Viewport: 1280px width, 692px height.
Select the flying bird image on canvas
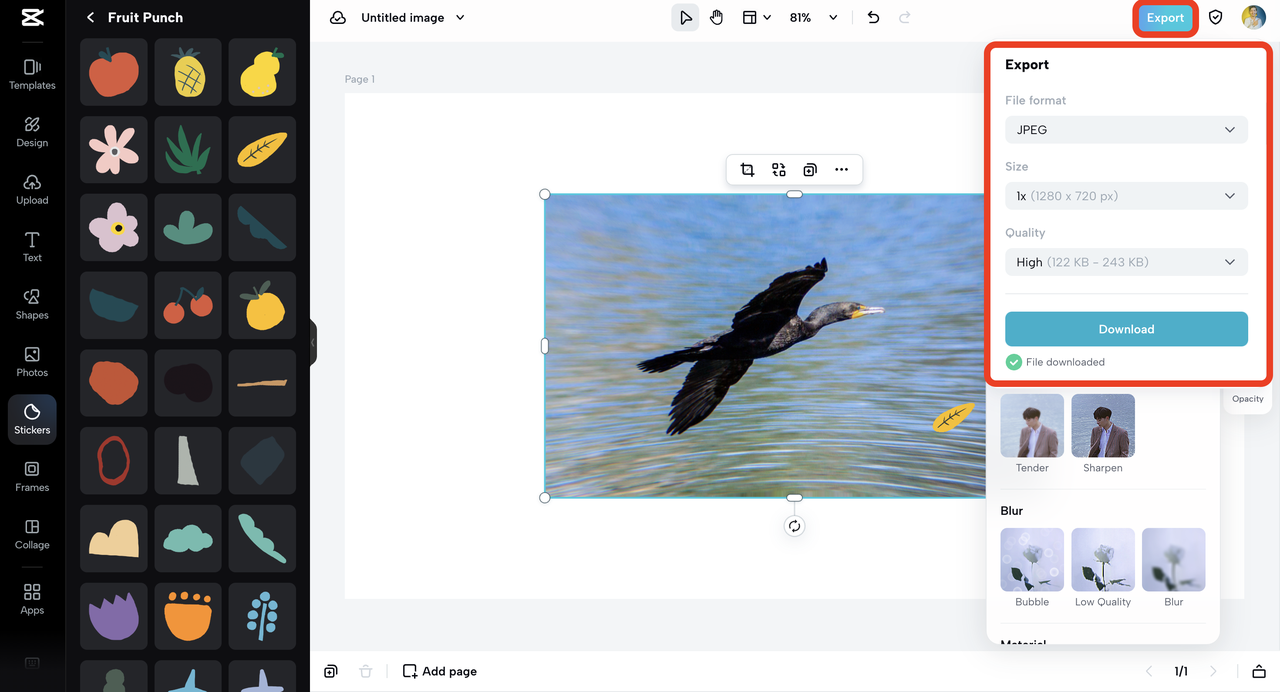point(764,345)
